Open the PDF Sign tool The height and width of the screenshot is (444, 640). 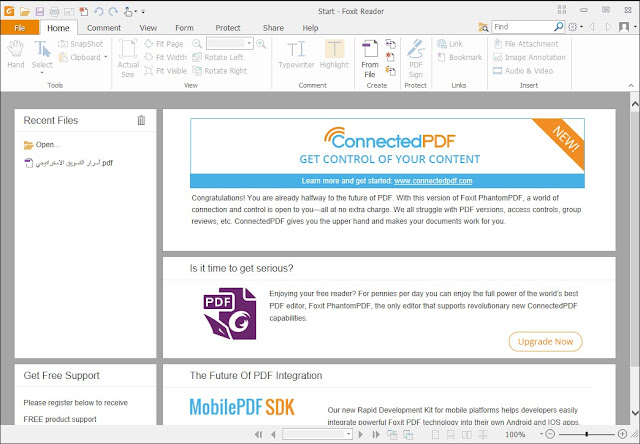416,58
